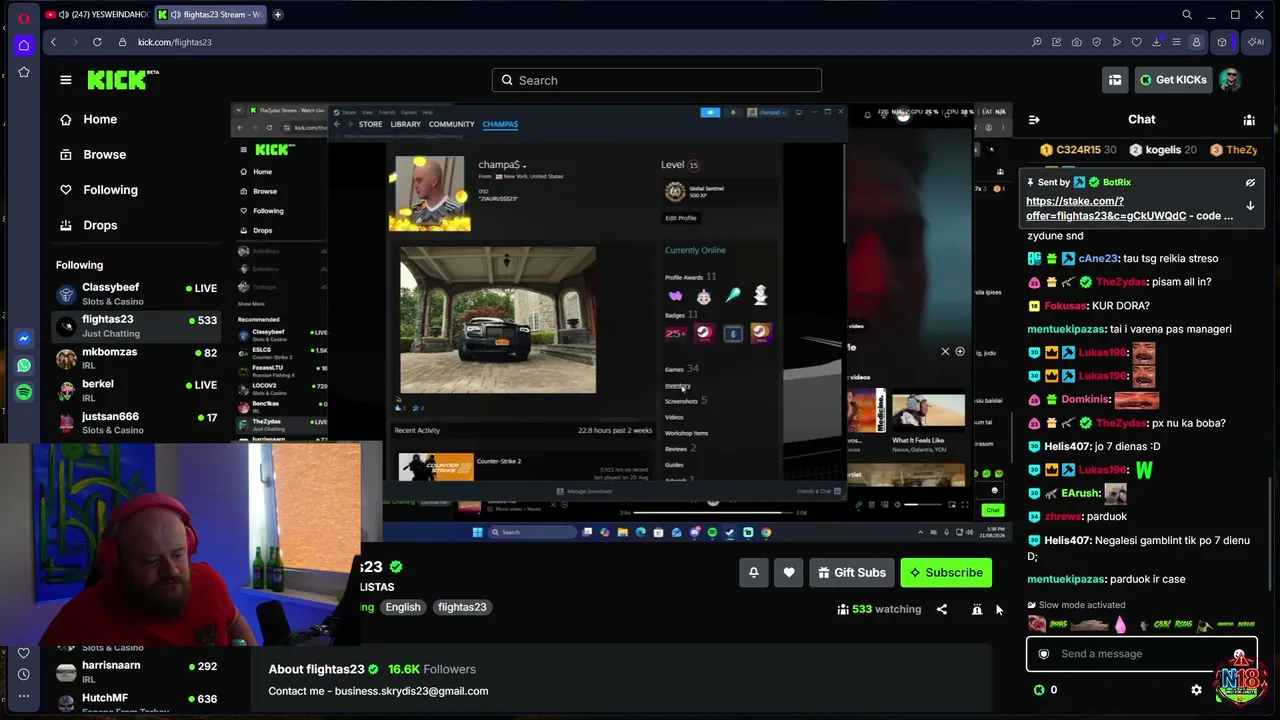The image size is (1280, 720).
Task: Open Opera sidebar WhatsApp icon
Action: (x=24, y=366)
